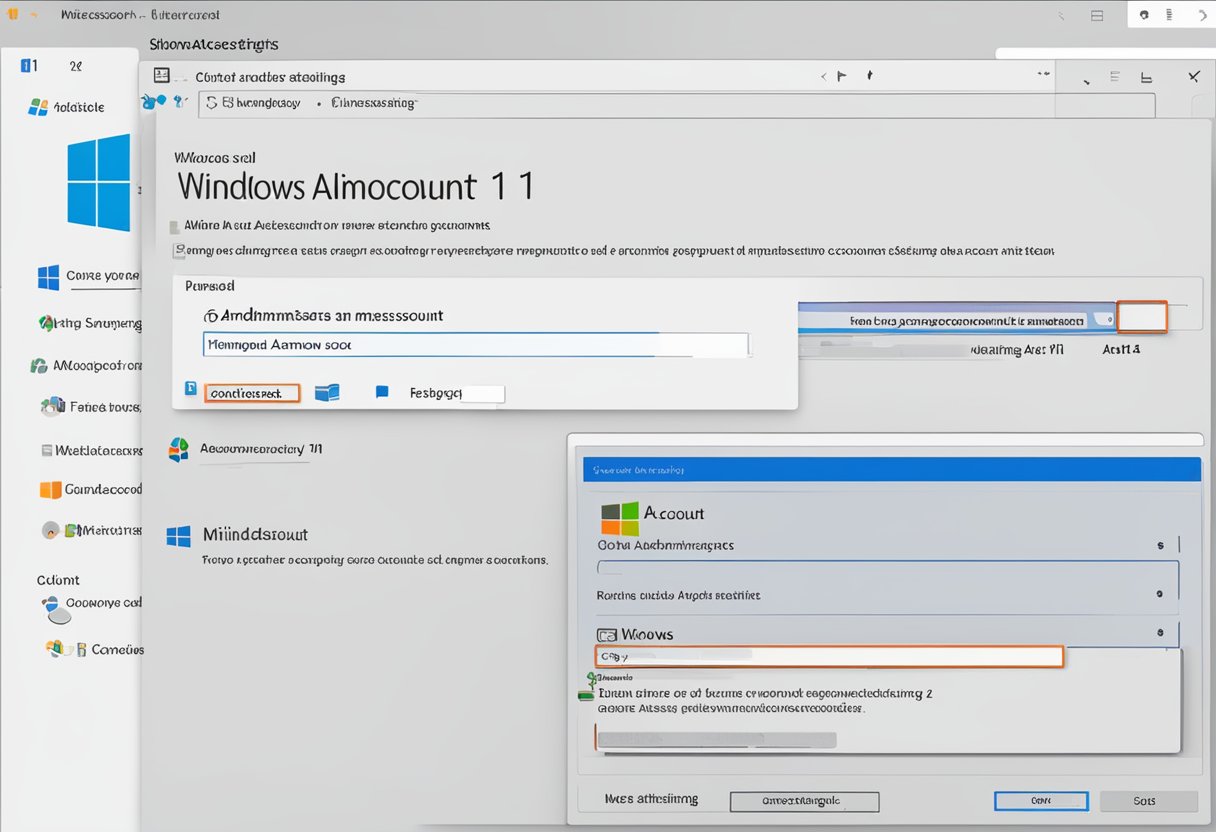Select the Windows logo icon beside Microsoft account
The height and width of the screenshot is (832, 1216).
pyautogui.click(x=178, y=537)
